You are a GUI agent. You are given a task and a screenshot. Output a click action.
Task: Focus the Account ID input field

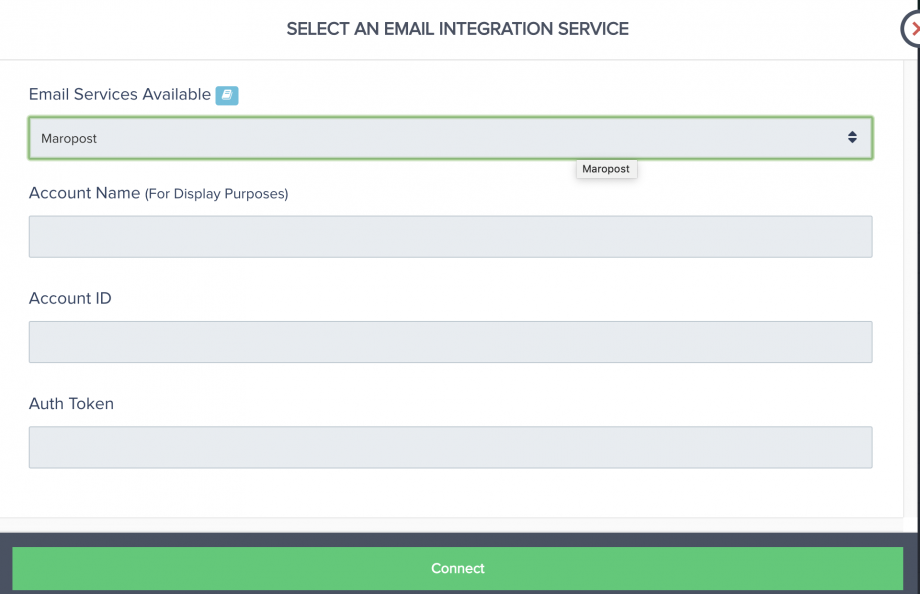[x=450, y=342]
